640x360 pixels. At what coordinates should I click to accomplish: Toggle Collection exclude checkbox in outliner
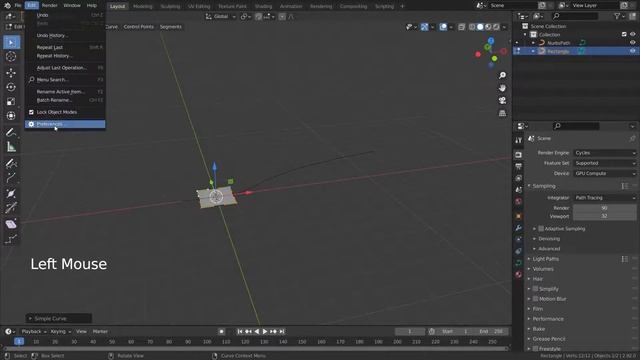click(x=624, y=34)
